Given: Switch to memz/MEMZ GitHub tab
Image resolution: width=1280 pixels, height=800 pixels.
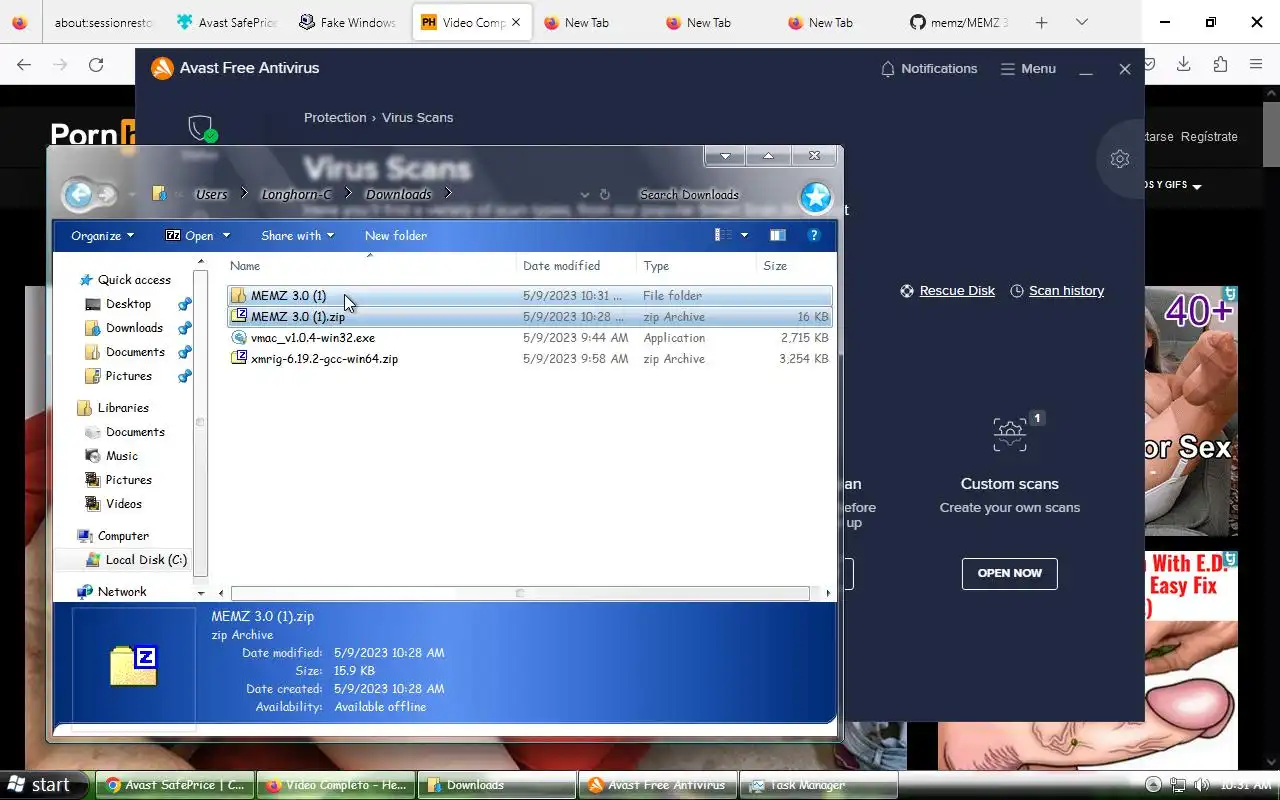Looking at the screenshot, I should pos(958,22).
